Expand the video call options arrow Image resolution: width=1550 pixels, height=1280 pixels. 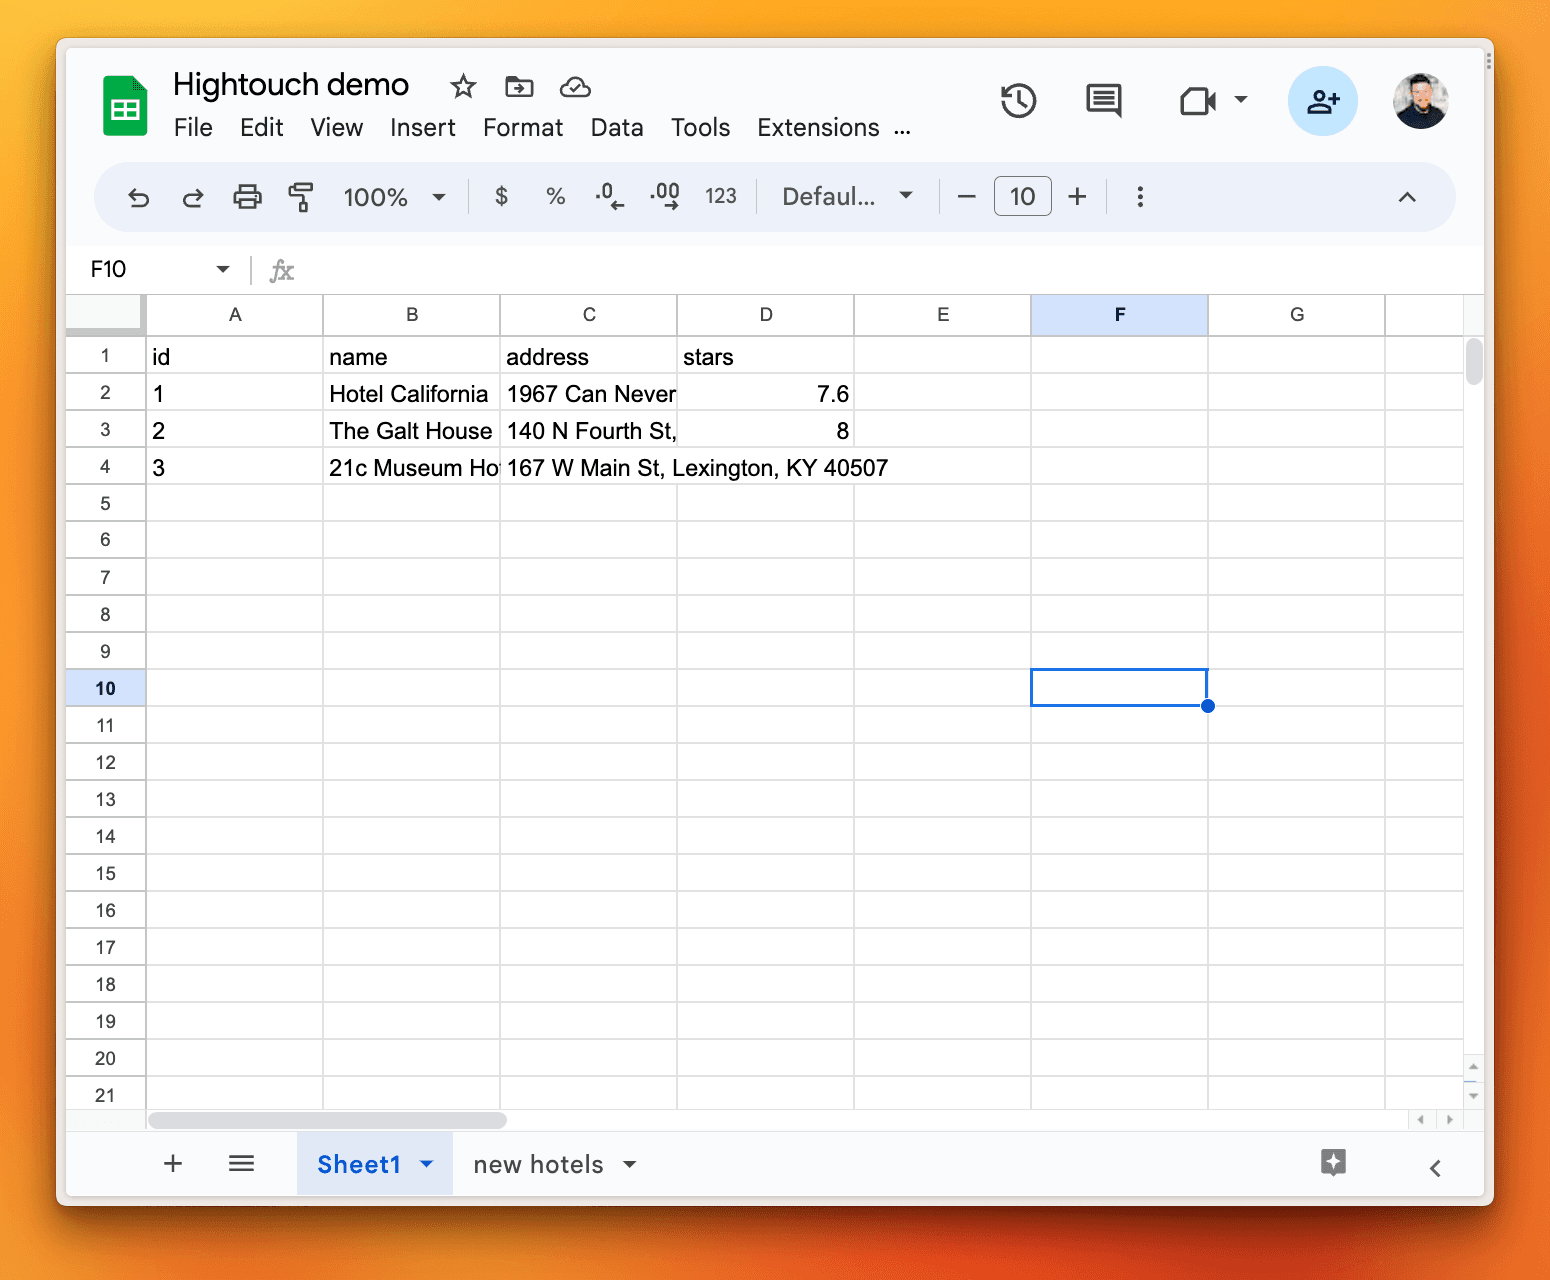(x=1241, y=99)
